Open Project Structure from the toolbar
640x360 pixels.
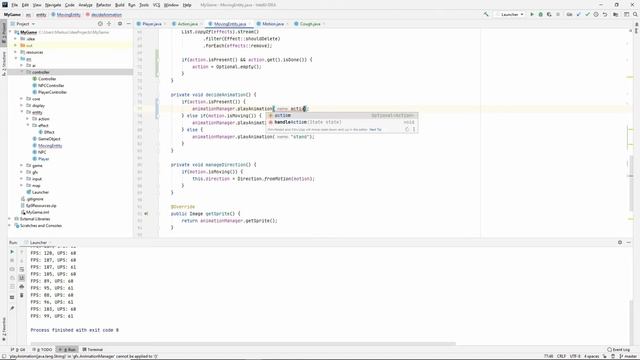pos(616,14)
